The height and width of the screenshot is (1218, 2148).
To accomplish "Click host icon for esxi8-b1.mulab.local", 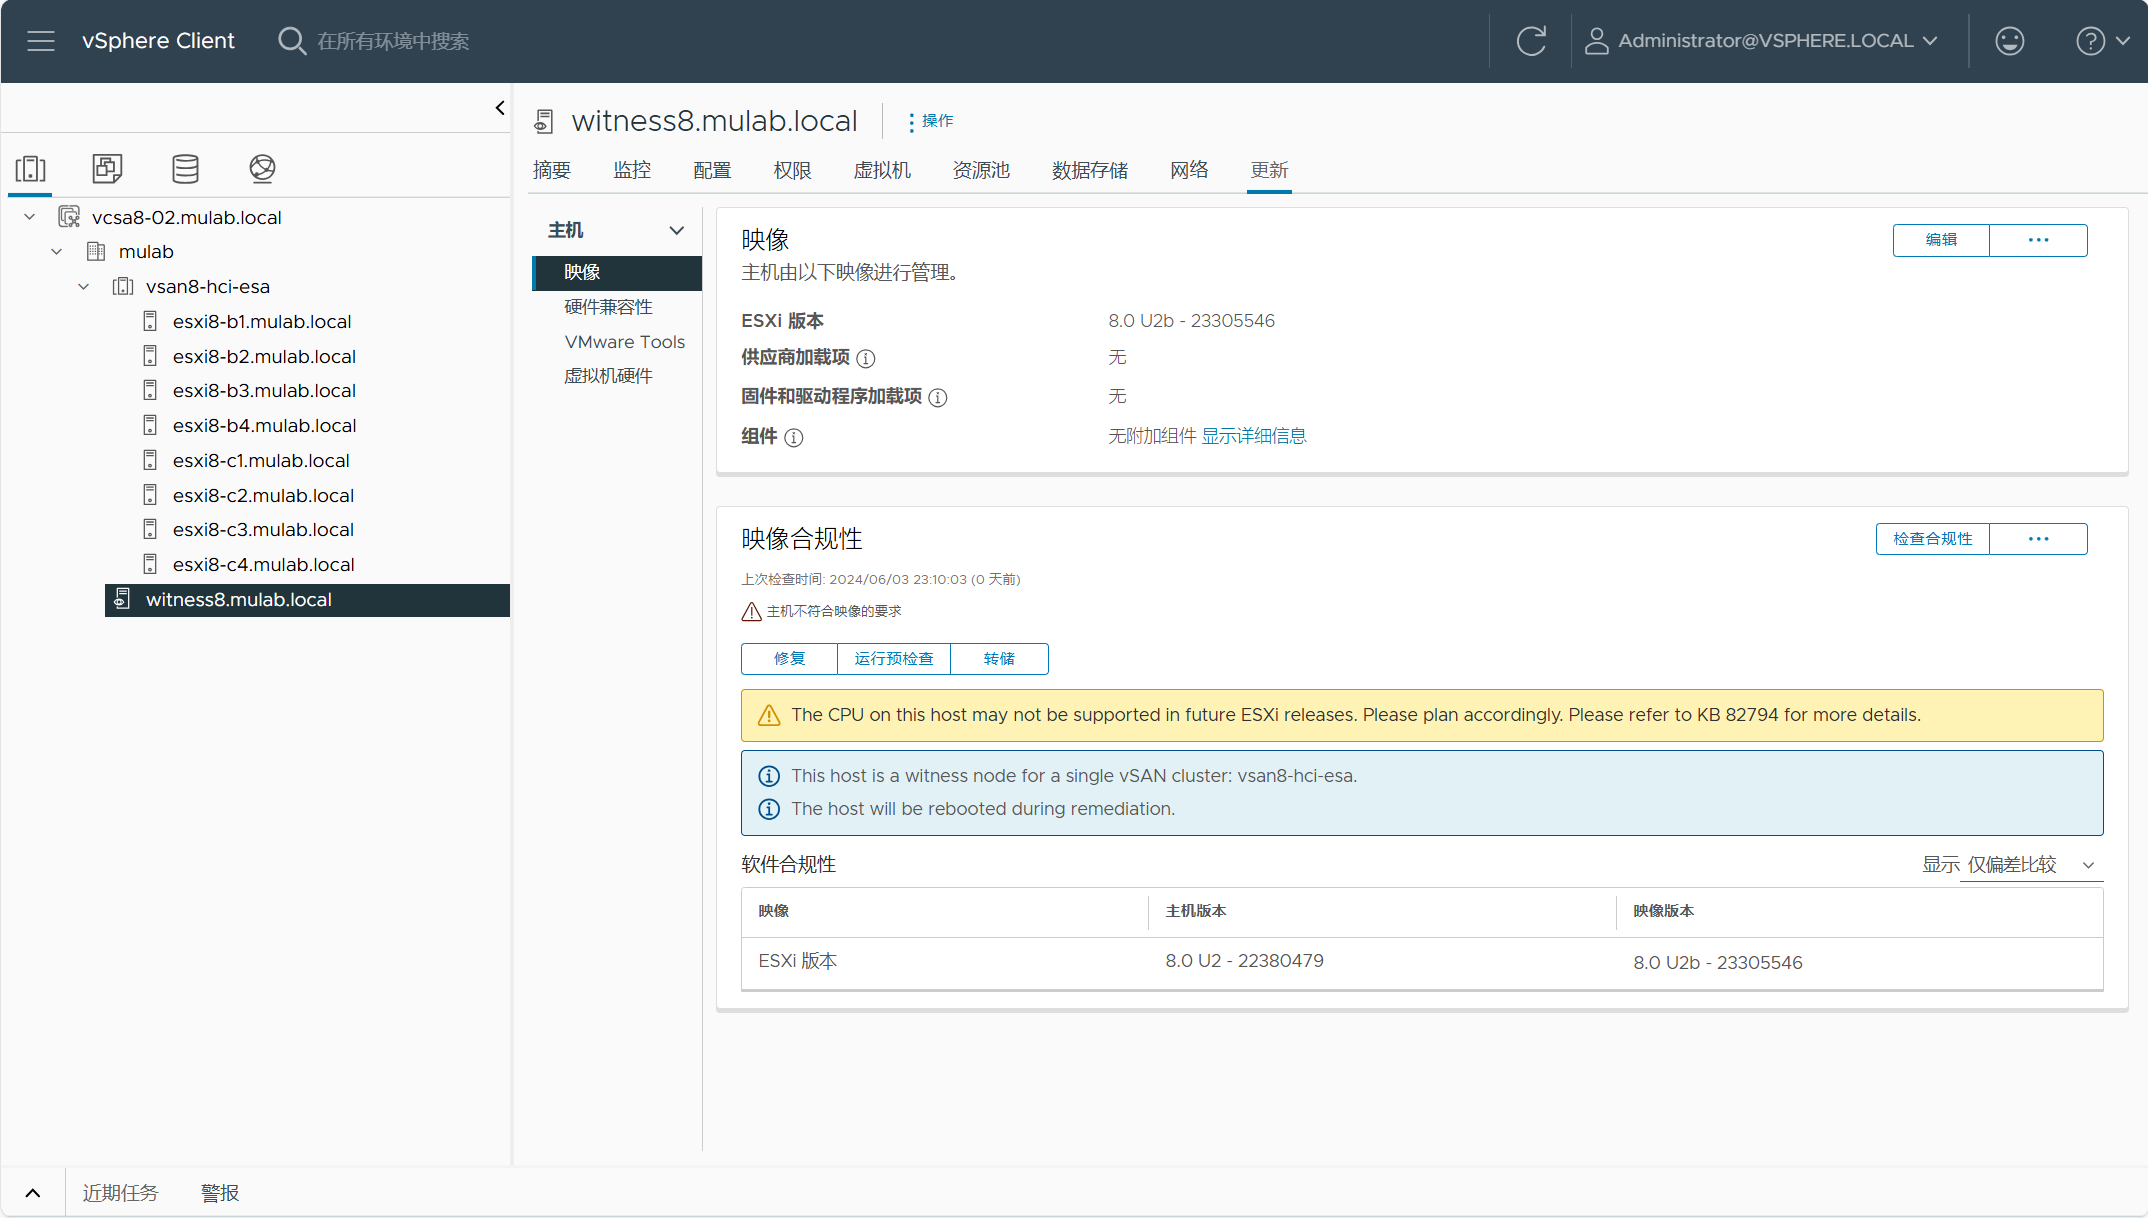I will pos(150,321).
